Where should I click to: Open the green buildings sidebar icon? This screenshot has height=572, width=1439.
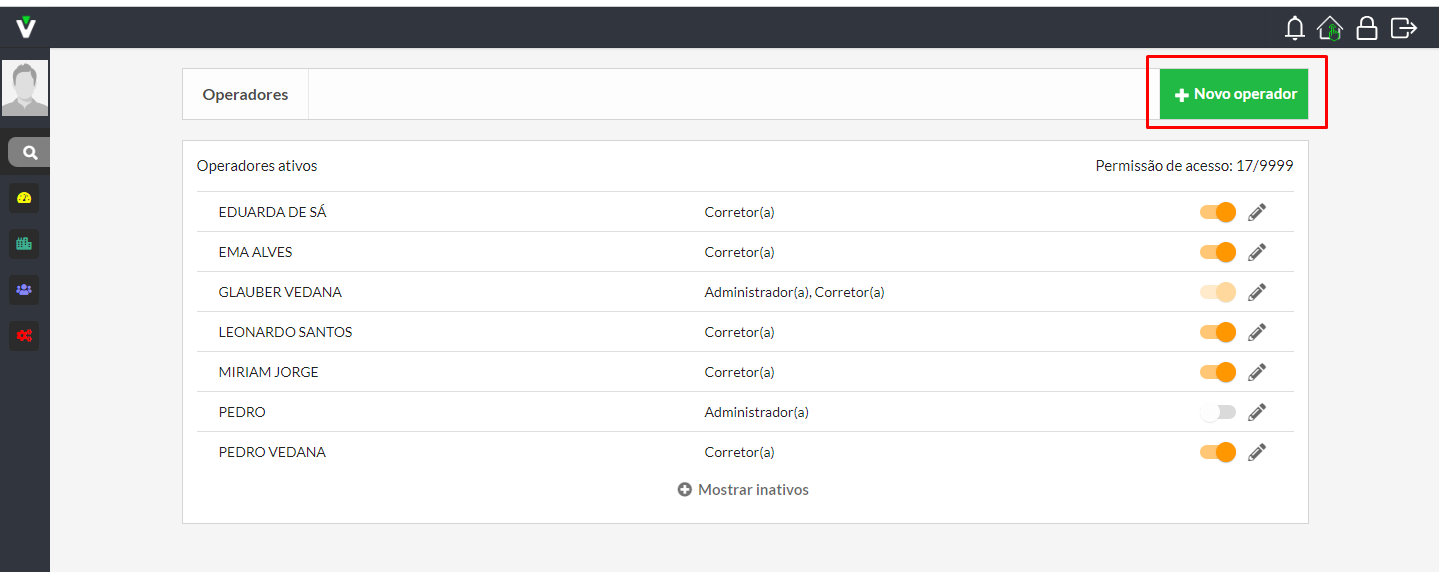pyautogui.click(x=25, y=244)
